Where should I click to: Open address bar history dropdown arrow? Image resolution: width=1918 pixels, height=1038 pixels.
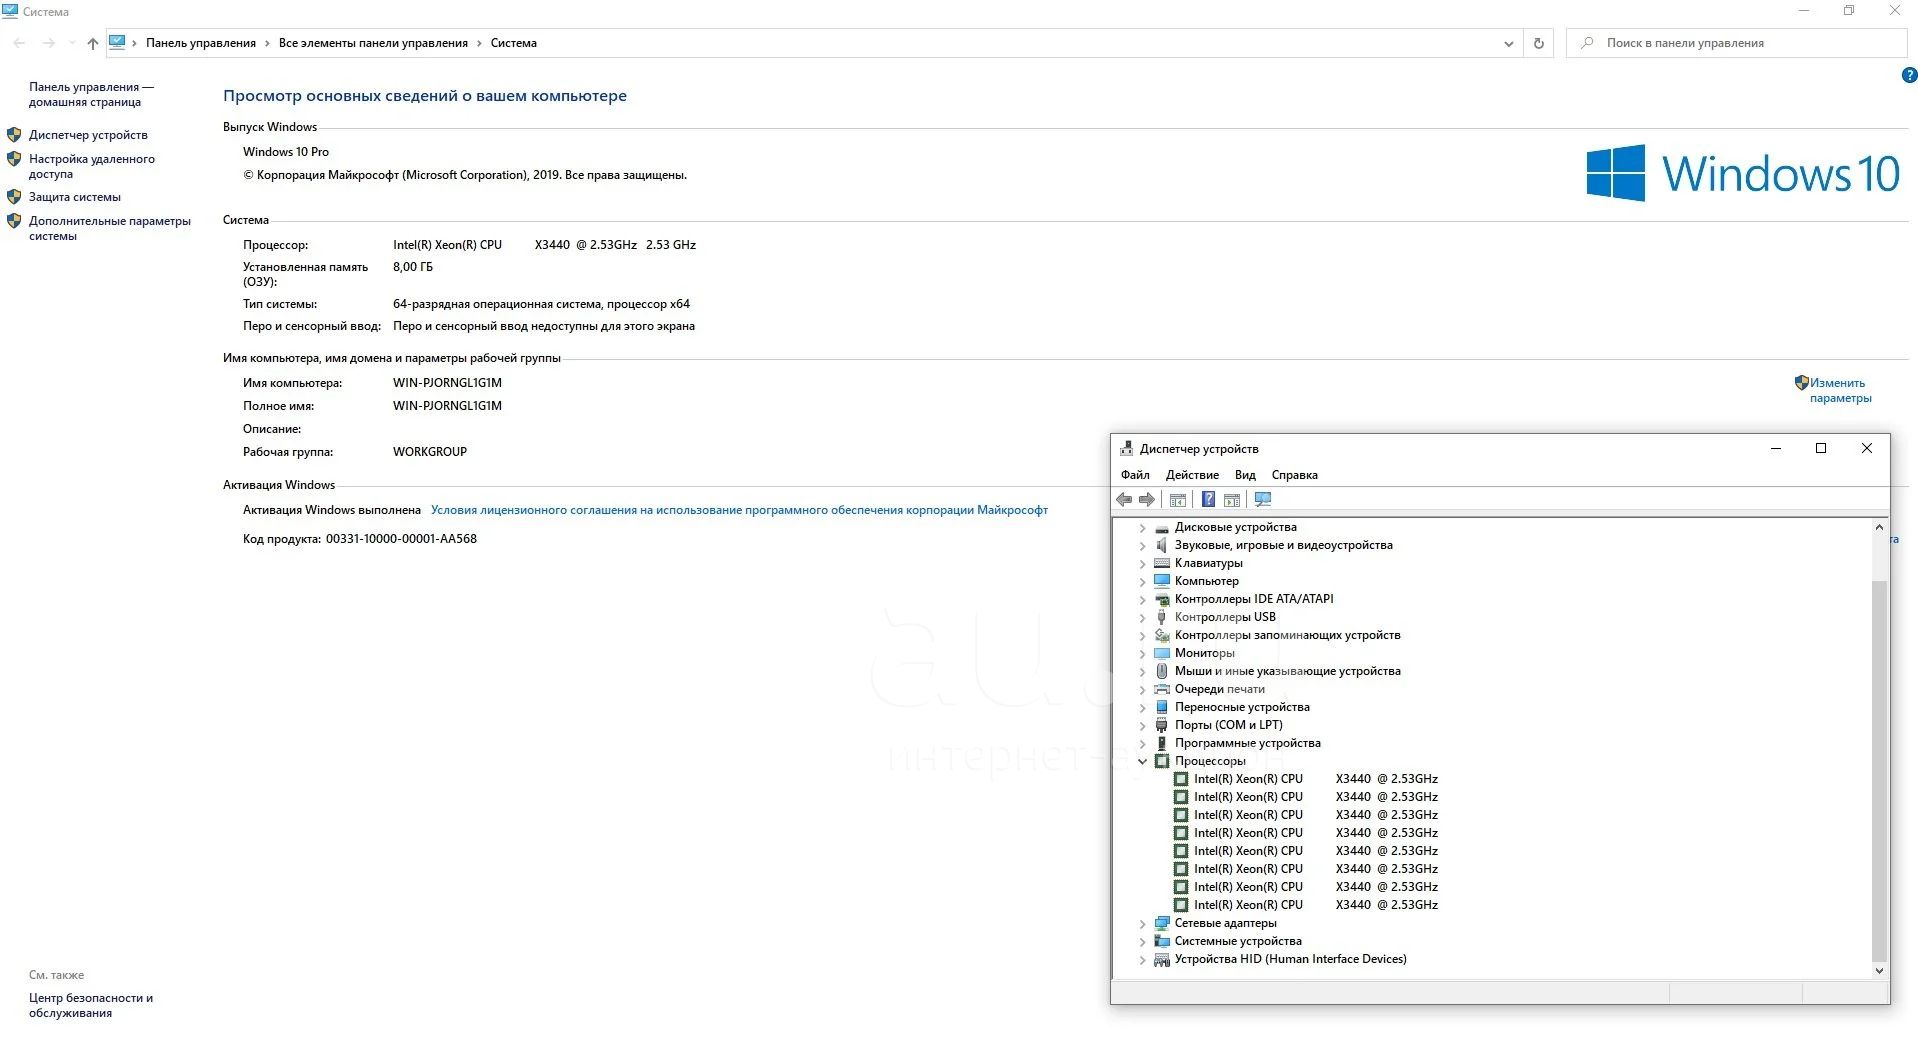(1509, 43)
